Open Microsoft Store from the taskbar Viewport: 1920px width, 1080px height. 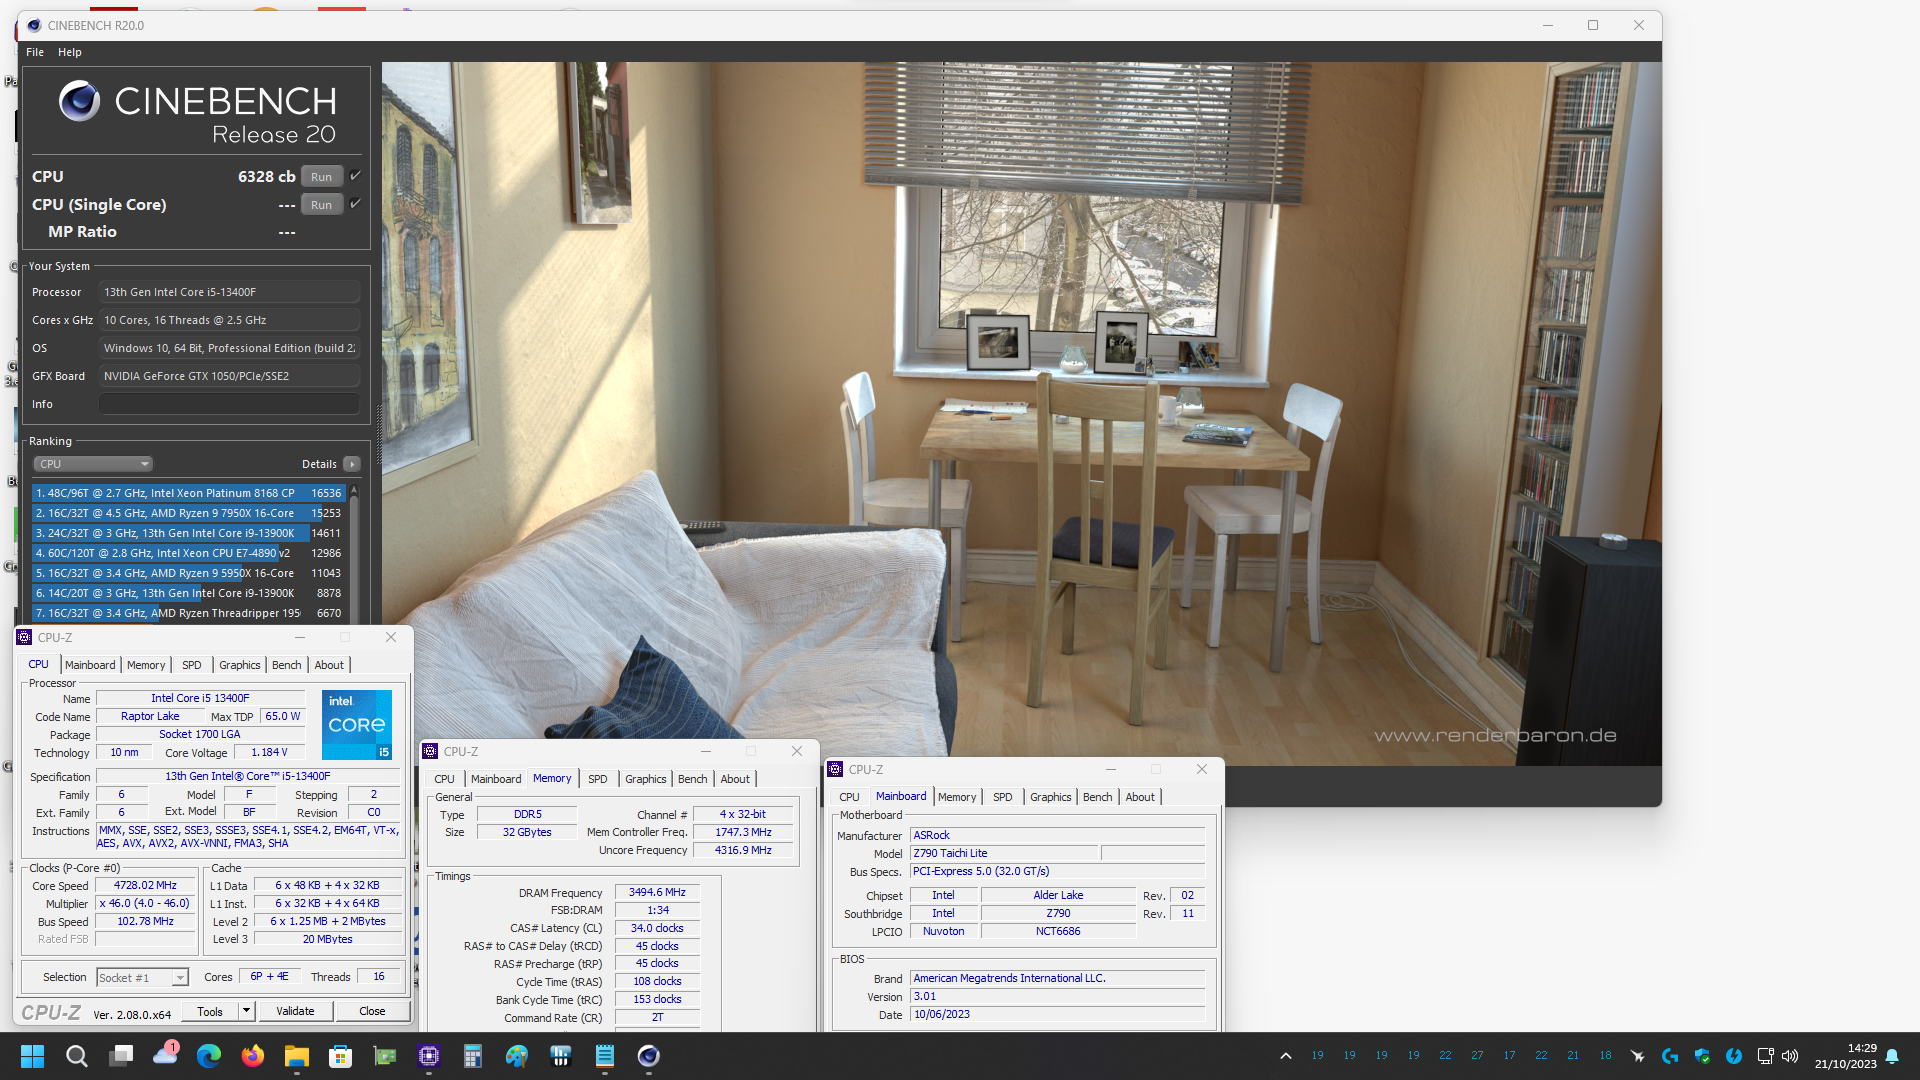point(341,1056)
